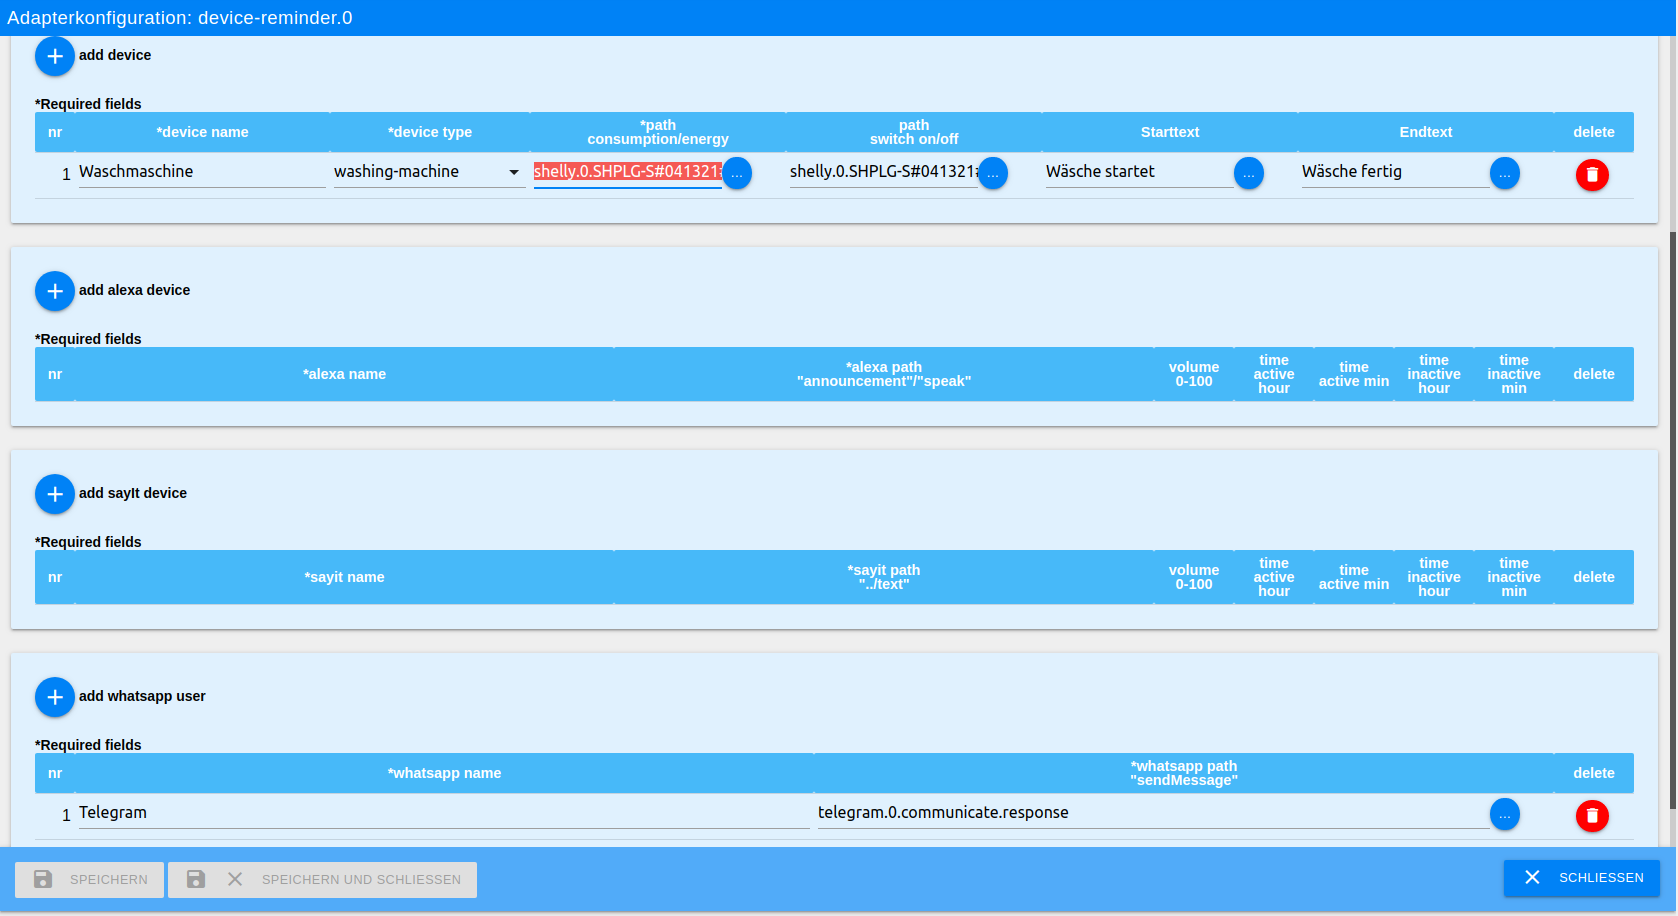Click the add whatsapp user label
The width and height of the screenshot is (1678, 916).
(142, 697)
